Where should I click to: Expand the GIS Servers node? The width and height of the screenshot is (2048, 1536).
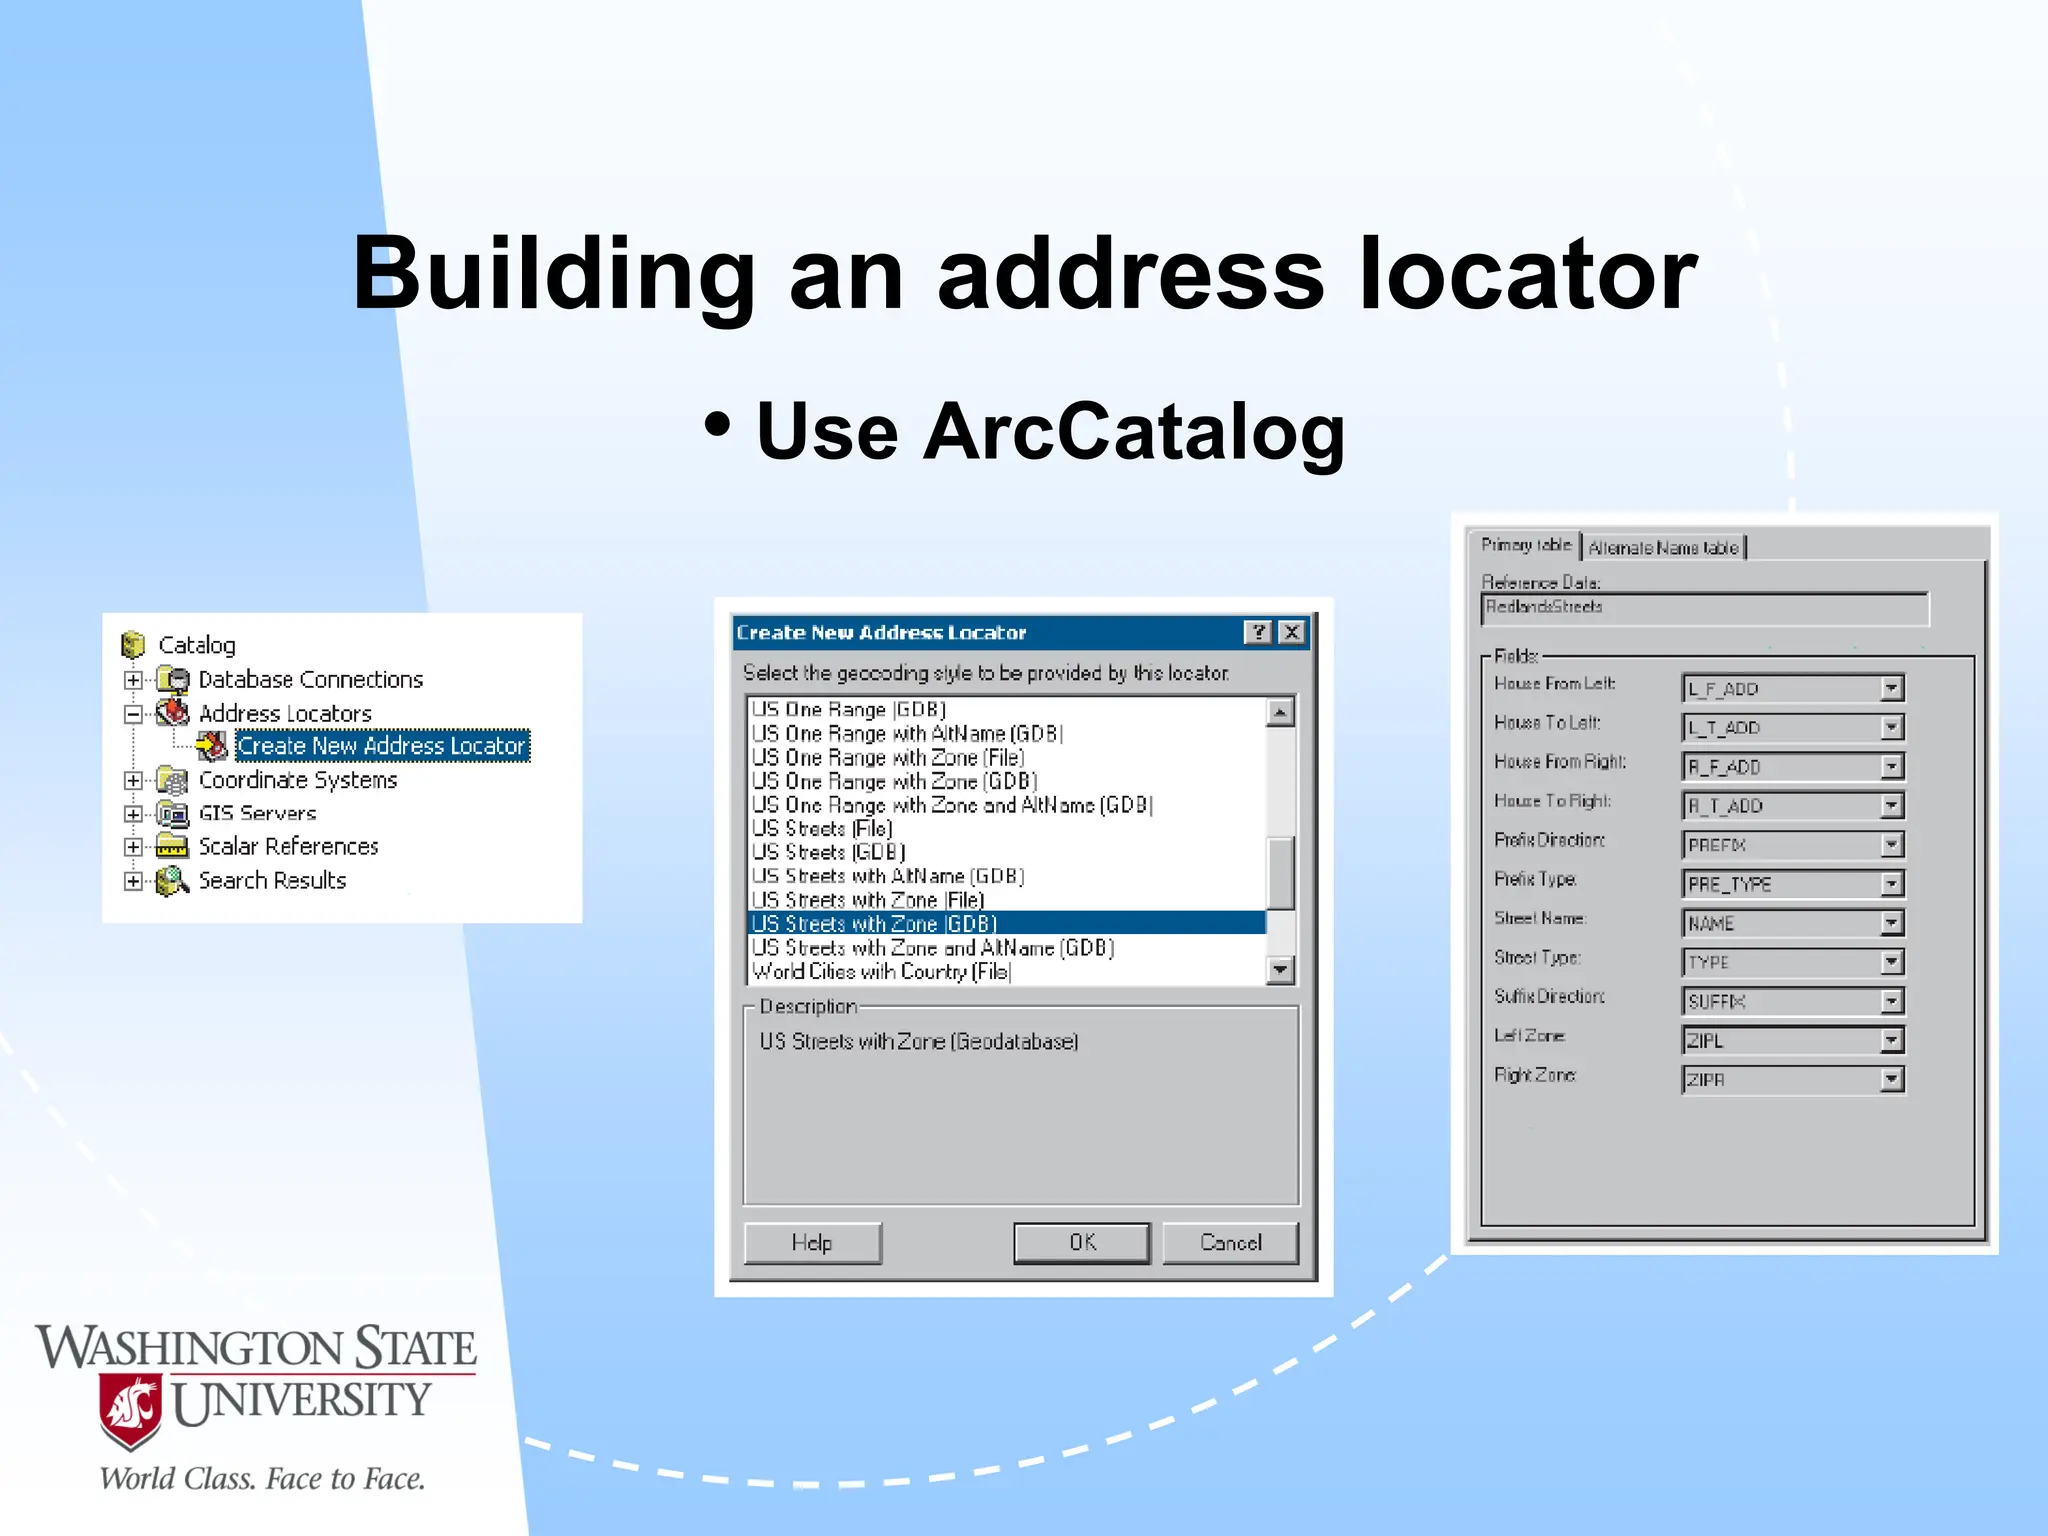coord(133,814)
